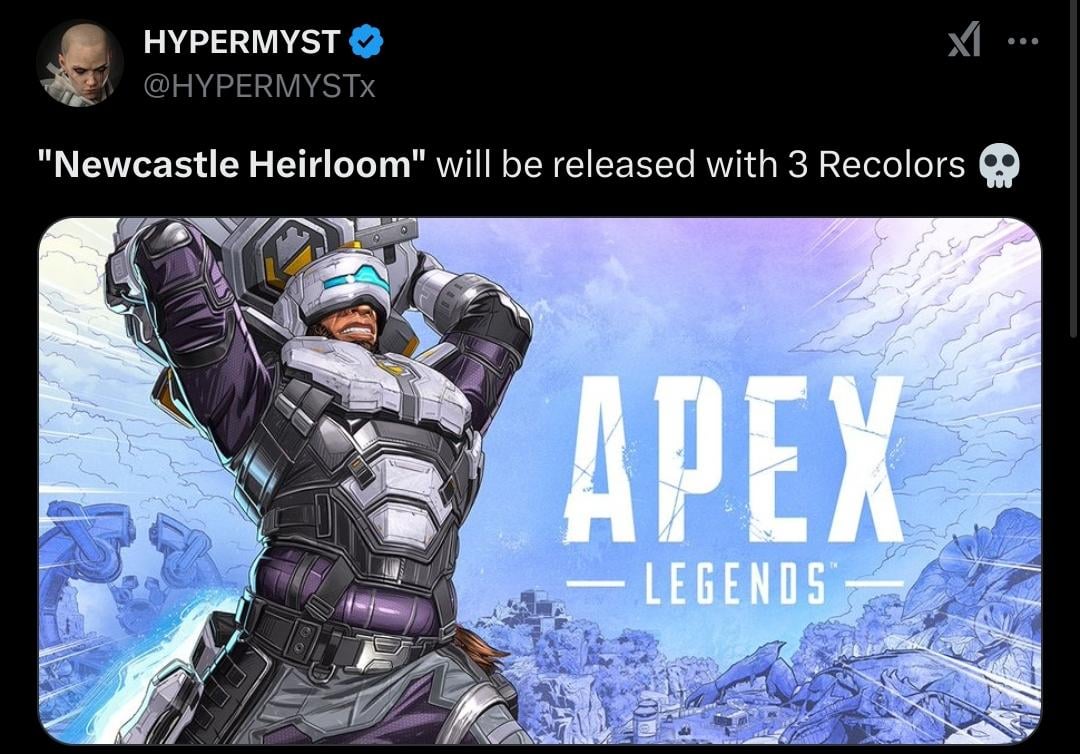Click the skull emoji in the post
Screen dimensions: 1080x754
coord(999,165)
